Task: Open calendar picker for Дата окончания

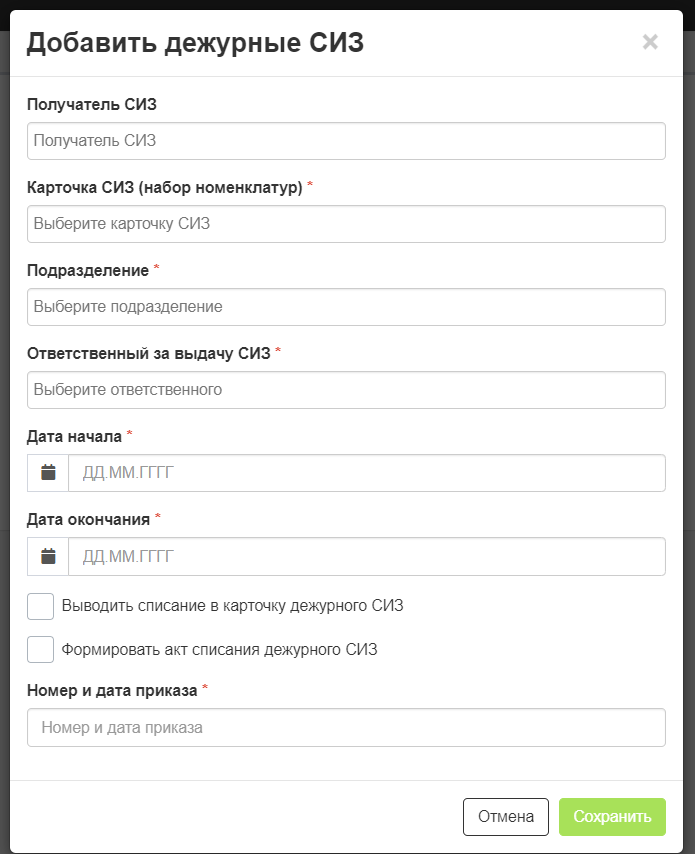Action: tap(48, 556)
